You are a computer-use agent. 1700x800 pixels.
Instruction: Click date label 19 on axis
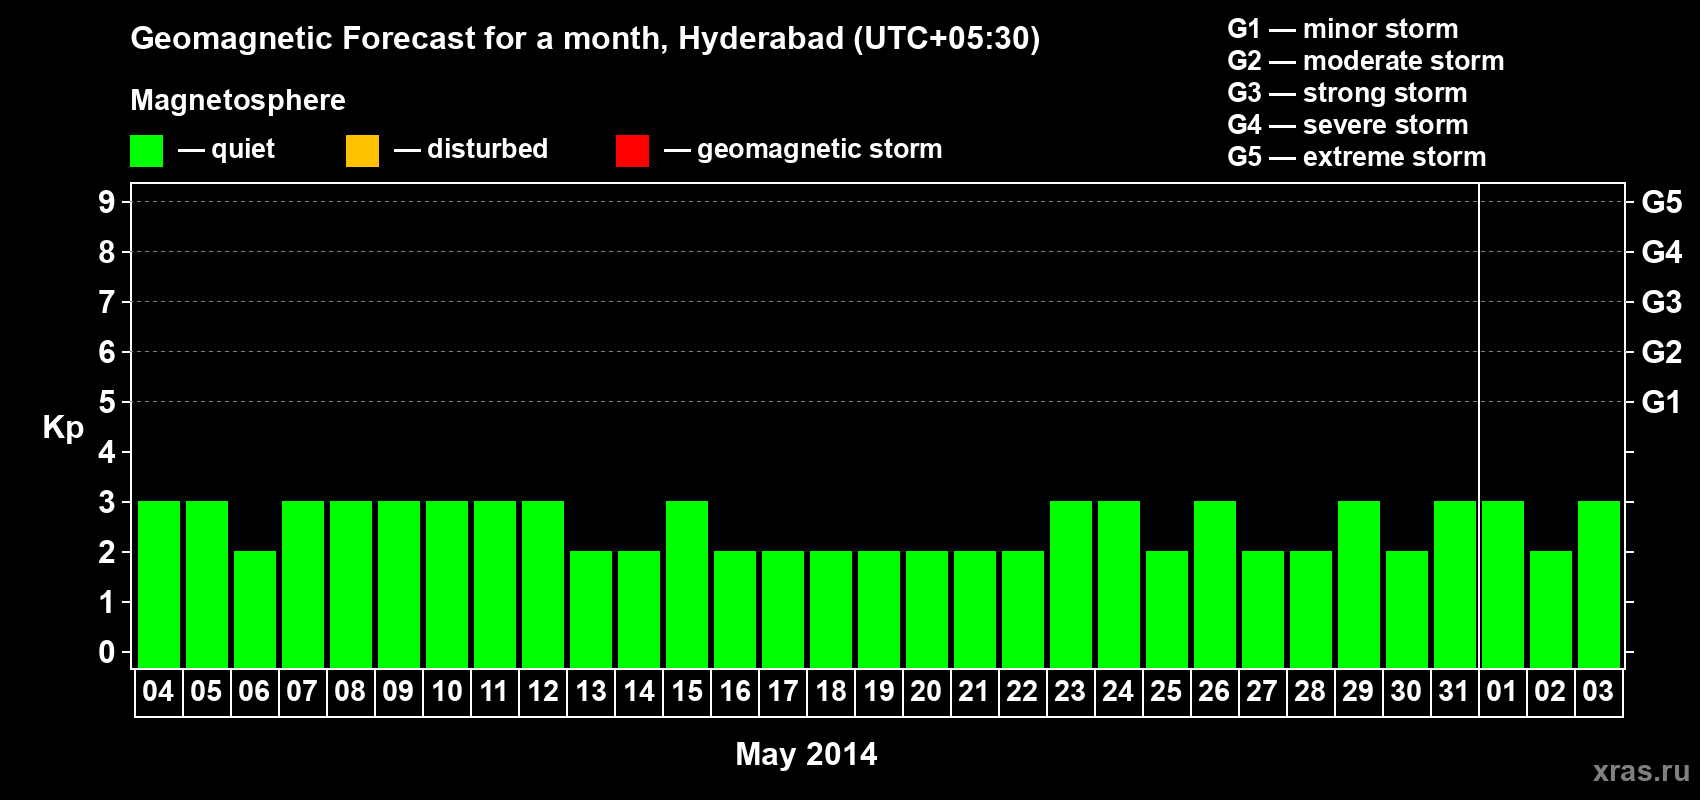878,692
